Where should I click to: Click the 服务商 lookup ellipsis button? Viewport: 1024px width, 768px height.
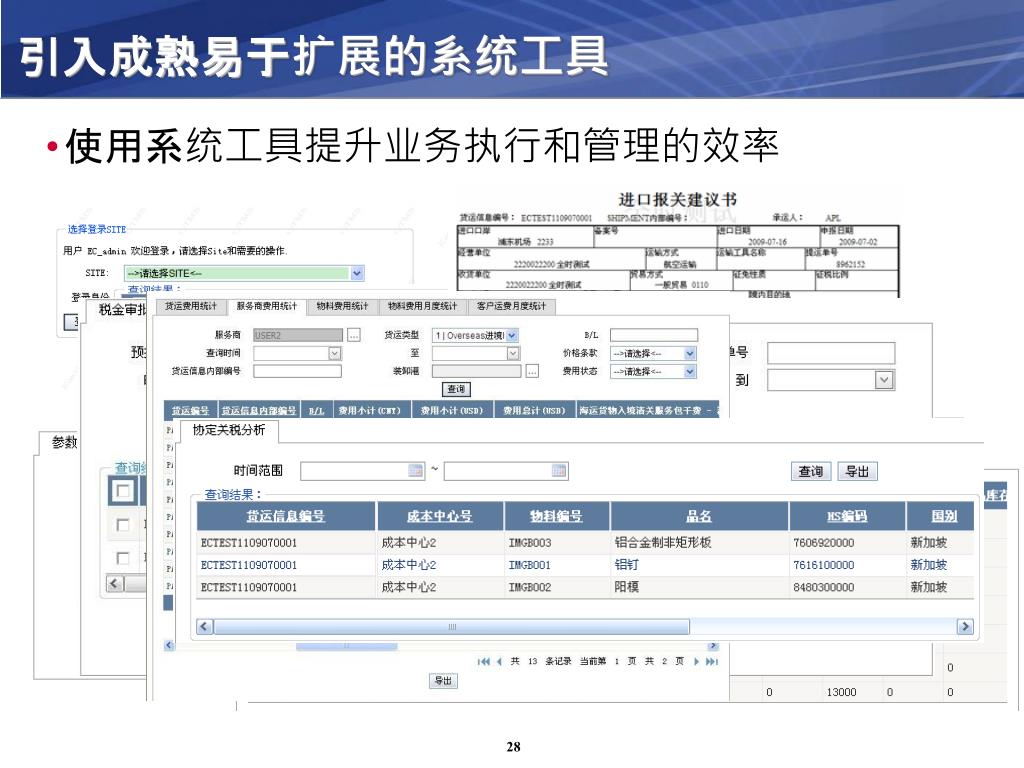(x=353, y=336)
